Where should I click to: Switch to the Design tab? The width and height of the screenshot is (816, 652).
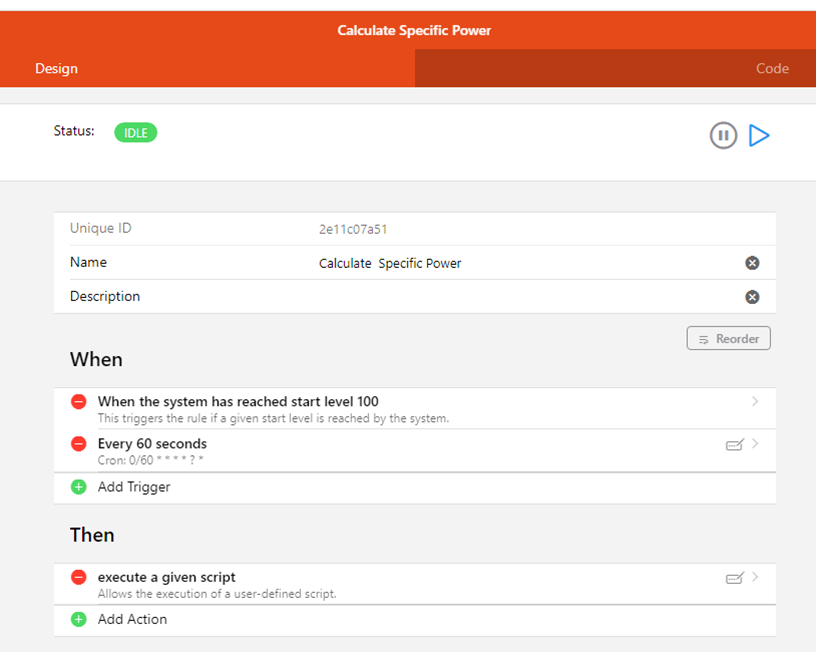(57, 69)
